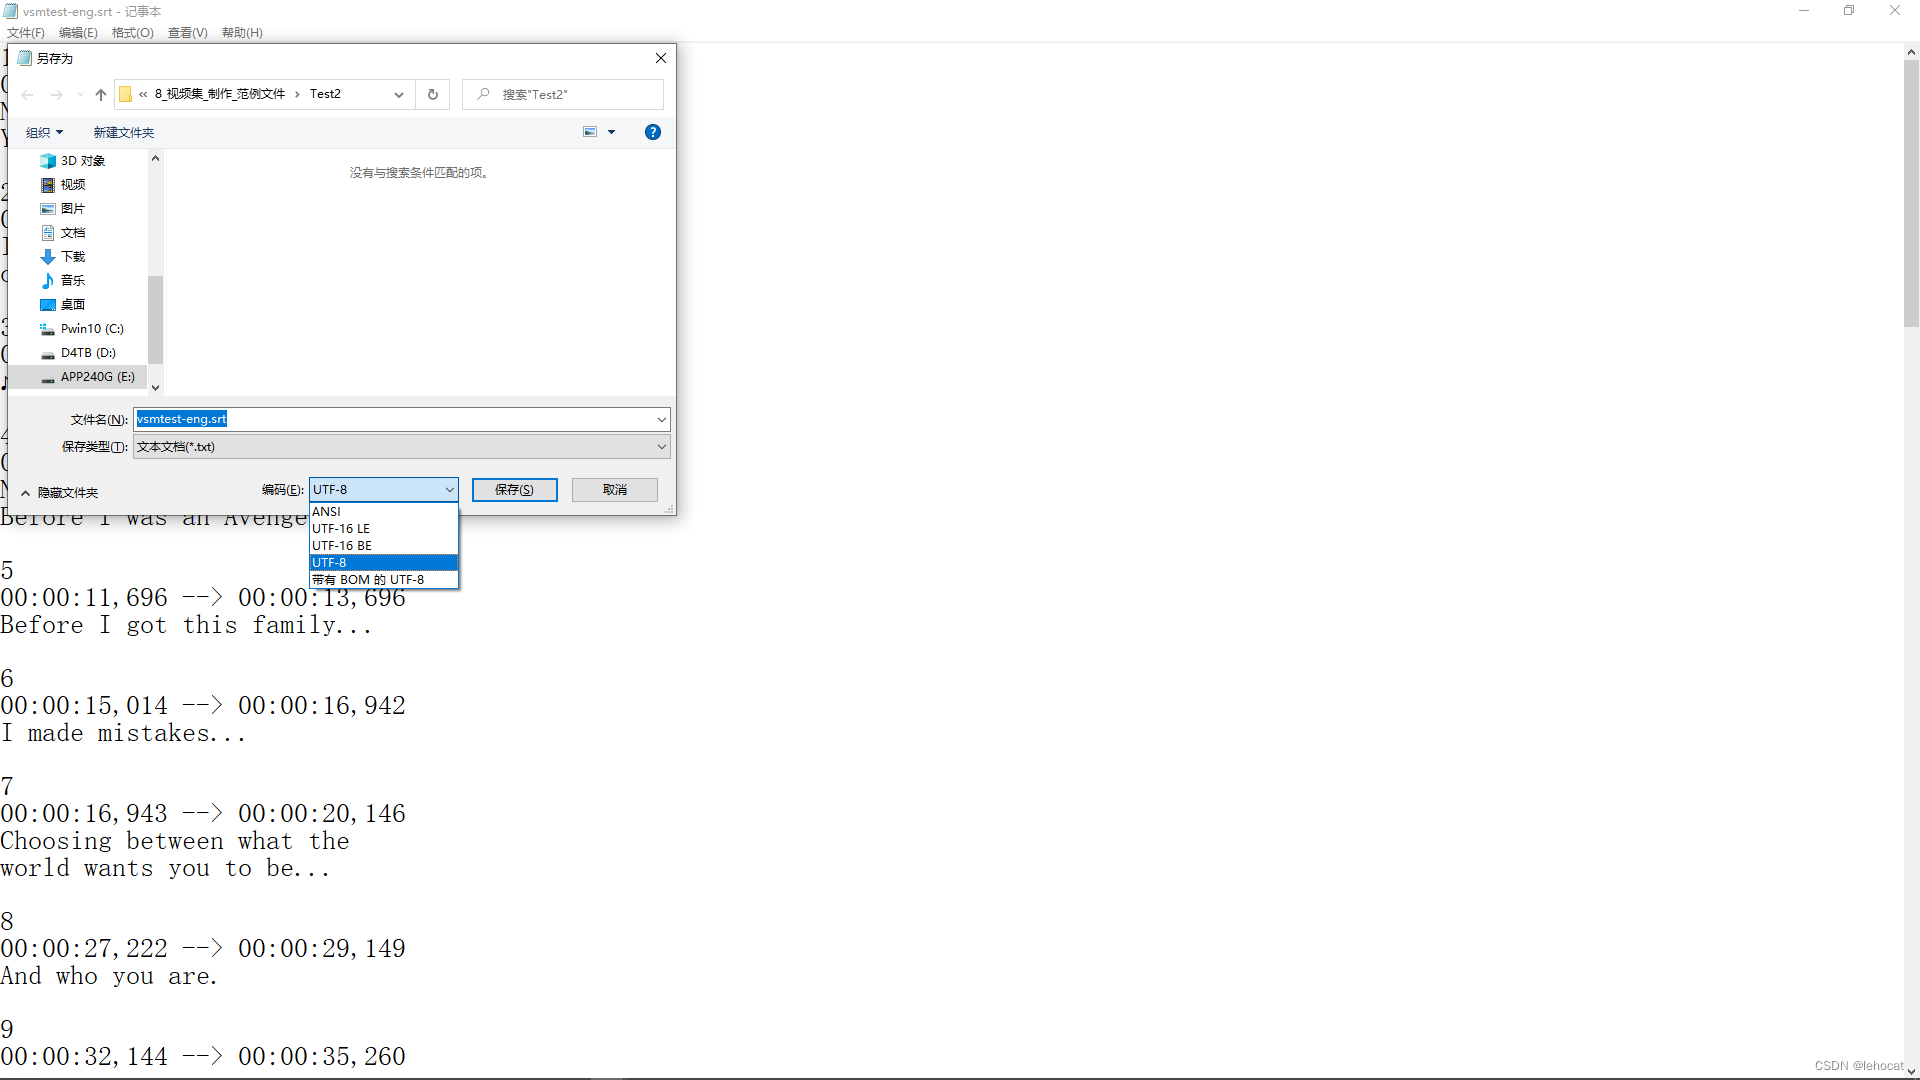The height and width of the screenshot is (1080, 1920).
Task: Click the 新建文件夹 new folder button
Action: tap(124, 133)
